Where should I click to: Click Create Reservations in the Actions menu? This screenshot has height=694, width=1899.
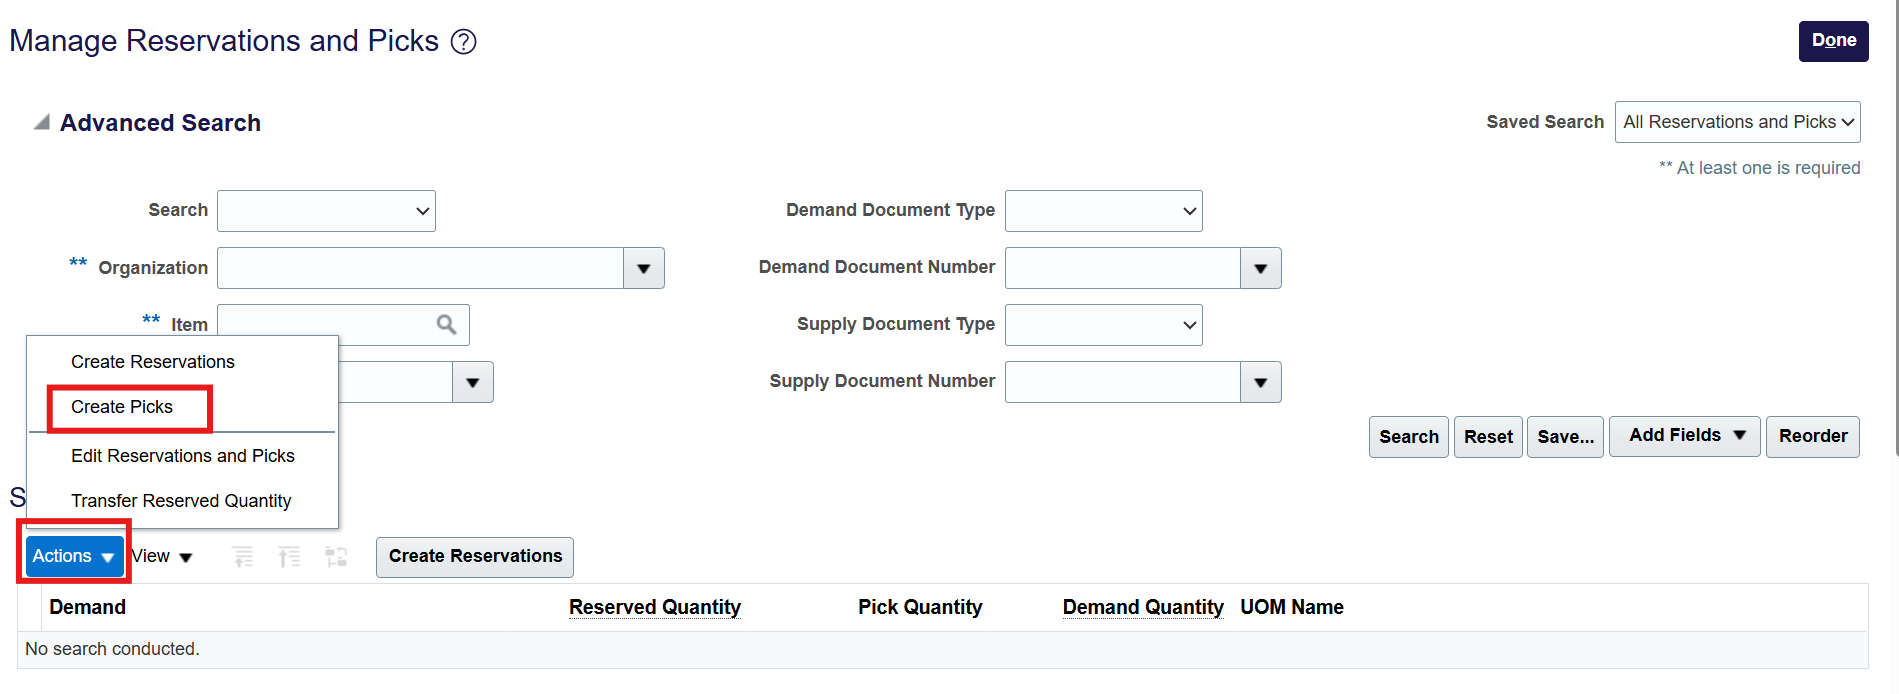(153, 362)
